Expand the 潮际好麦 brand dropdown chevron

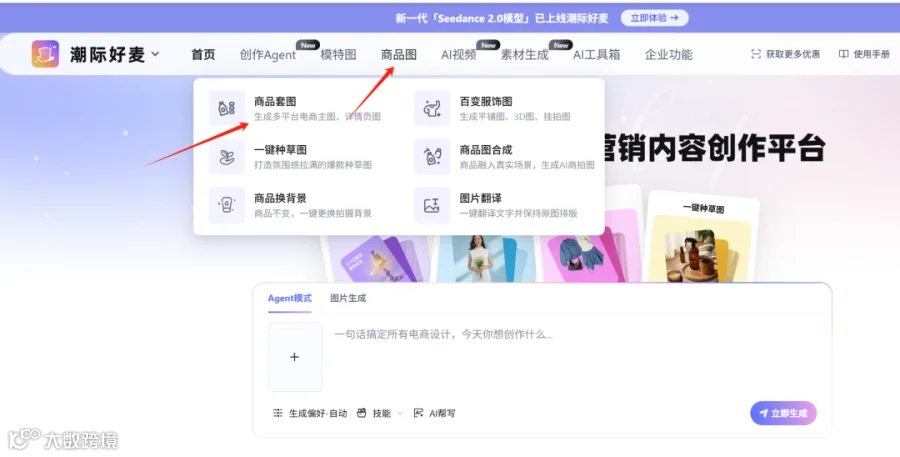tap(155, 55)
